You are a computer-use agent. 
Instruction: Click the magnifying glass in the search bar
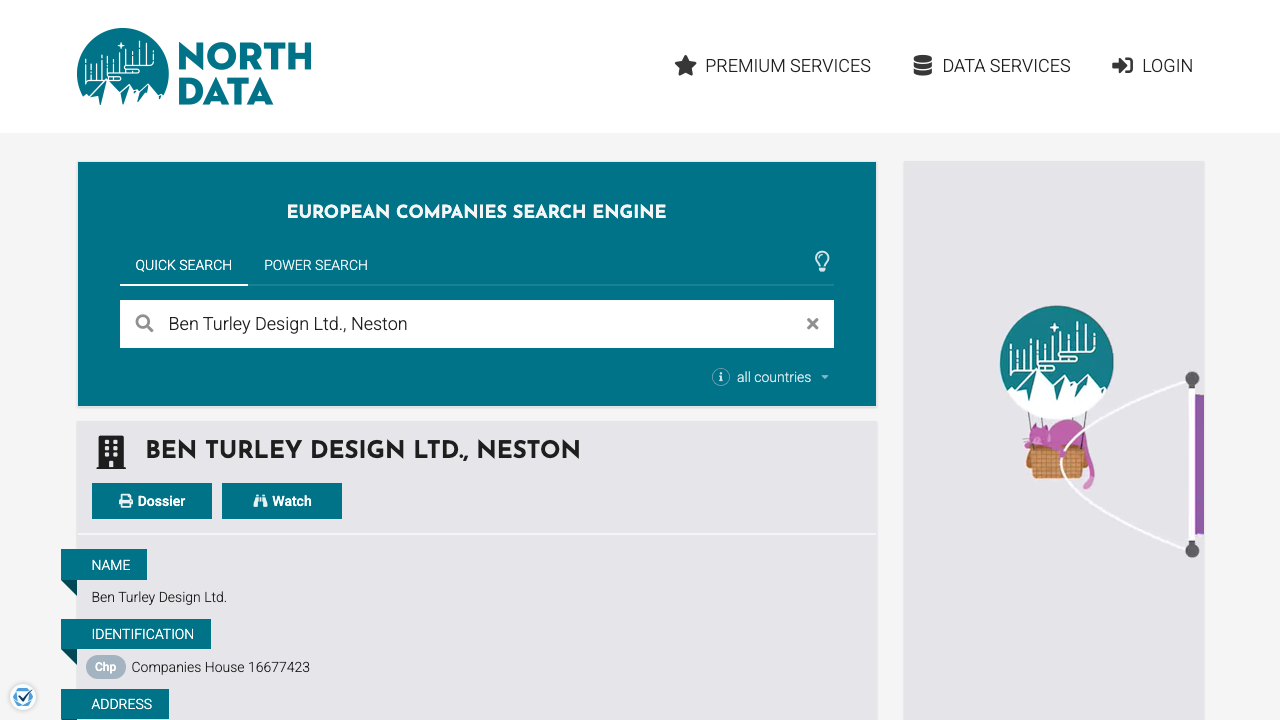(144, 323)
